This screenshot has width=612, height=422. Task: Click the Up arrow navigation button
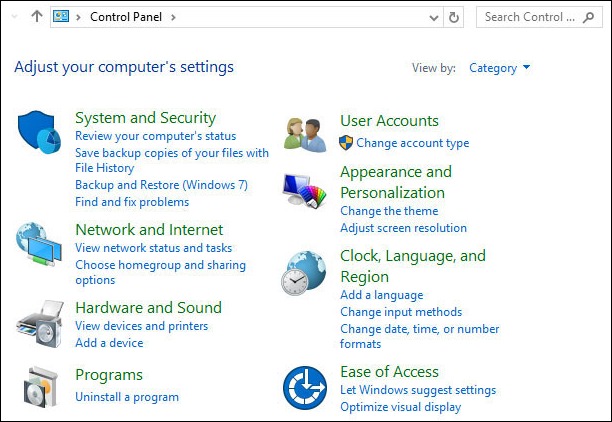tap(37, 17)
